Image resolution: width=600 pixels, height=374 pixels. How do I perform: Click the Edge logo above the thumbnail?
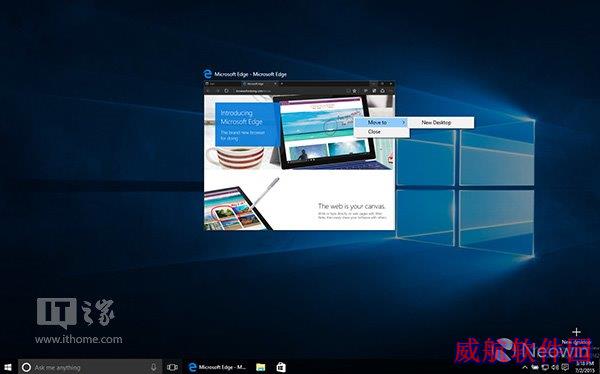point(207,74)
